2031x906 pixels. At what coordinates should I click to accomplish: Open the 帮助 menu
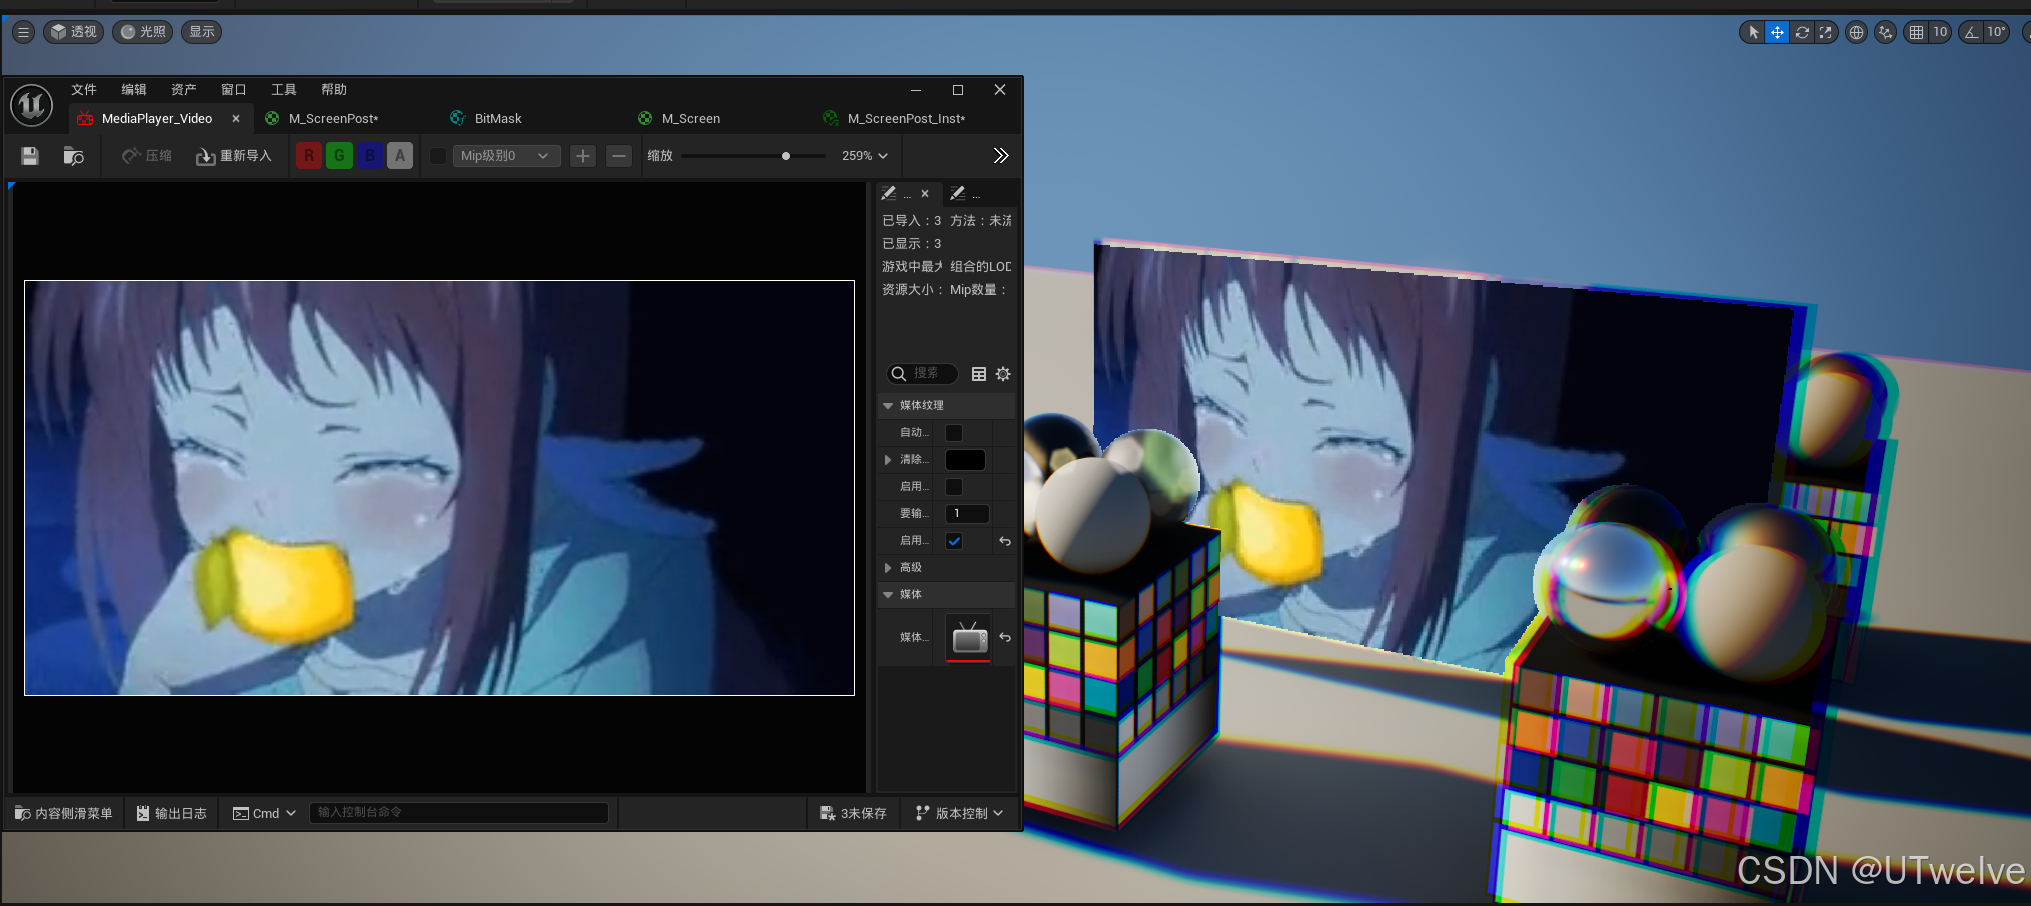click(x=334, y=89)
